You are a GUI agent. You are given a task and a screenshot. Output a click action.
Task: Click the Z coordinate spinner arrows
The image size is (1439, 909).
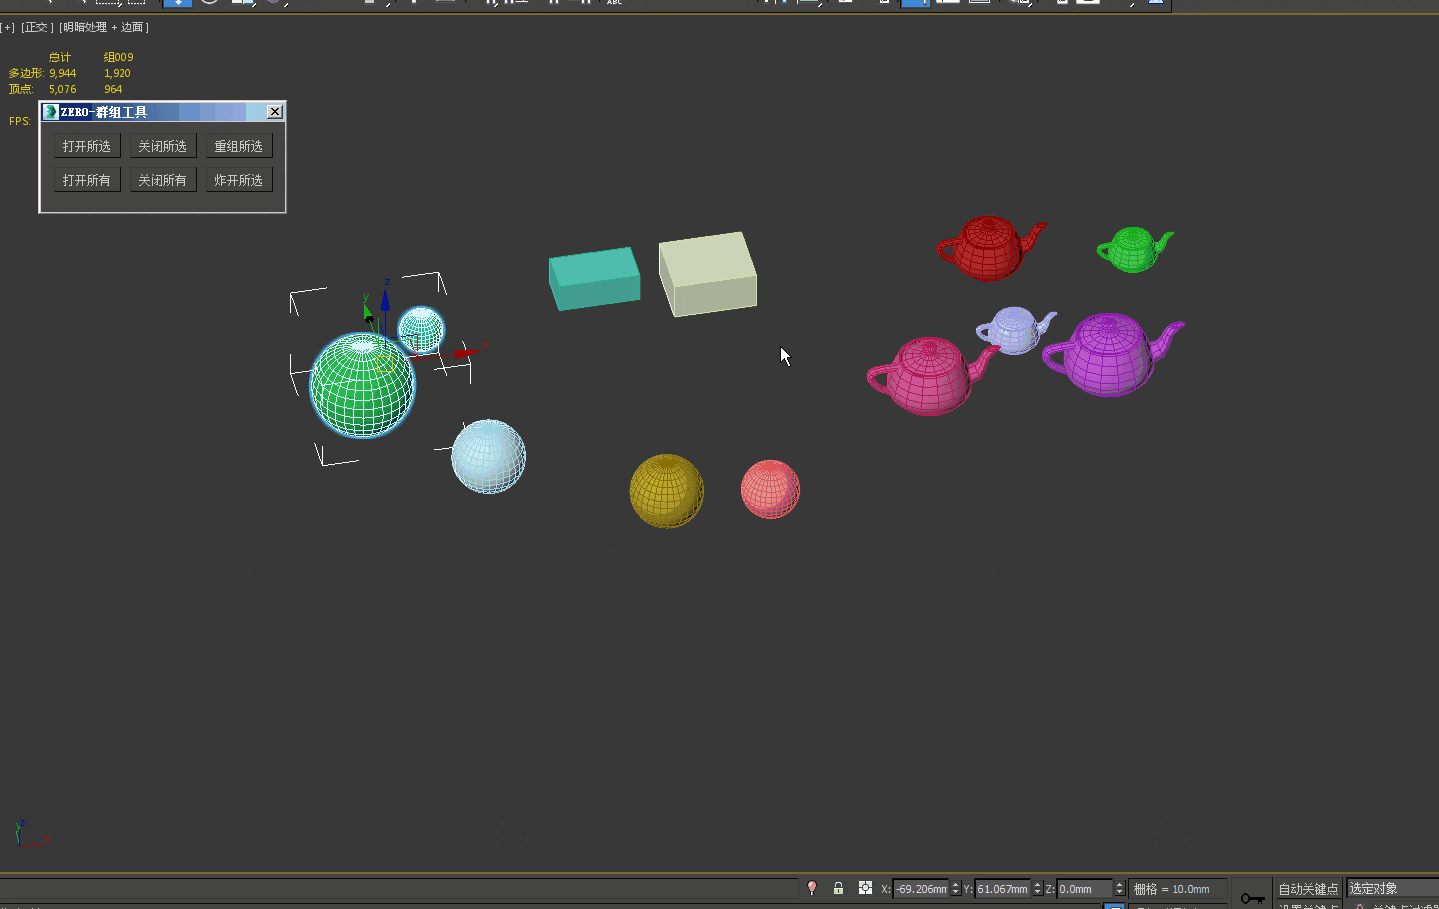click(x=1119, y=889)
